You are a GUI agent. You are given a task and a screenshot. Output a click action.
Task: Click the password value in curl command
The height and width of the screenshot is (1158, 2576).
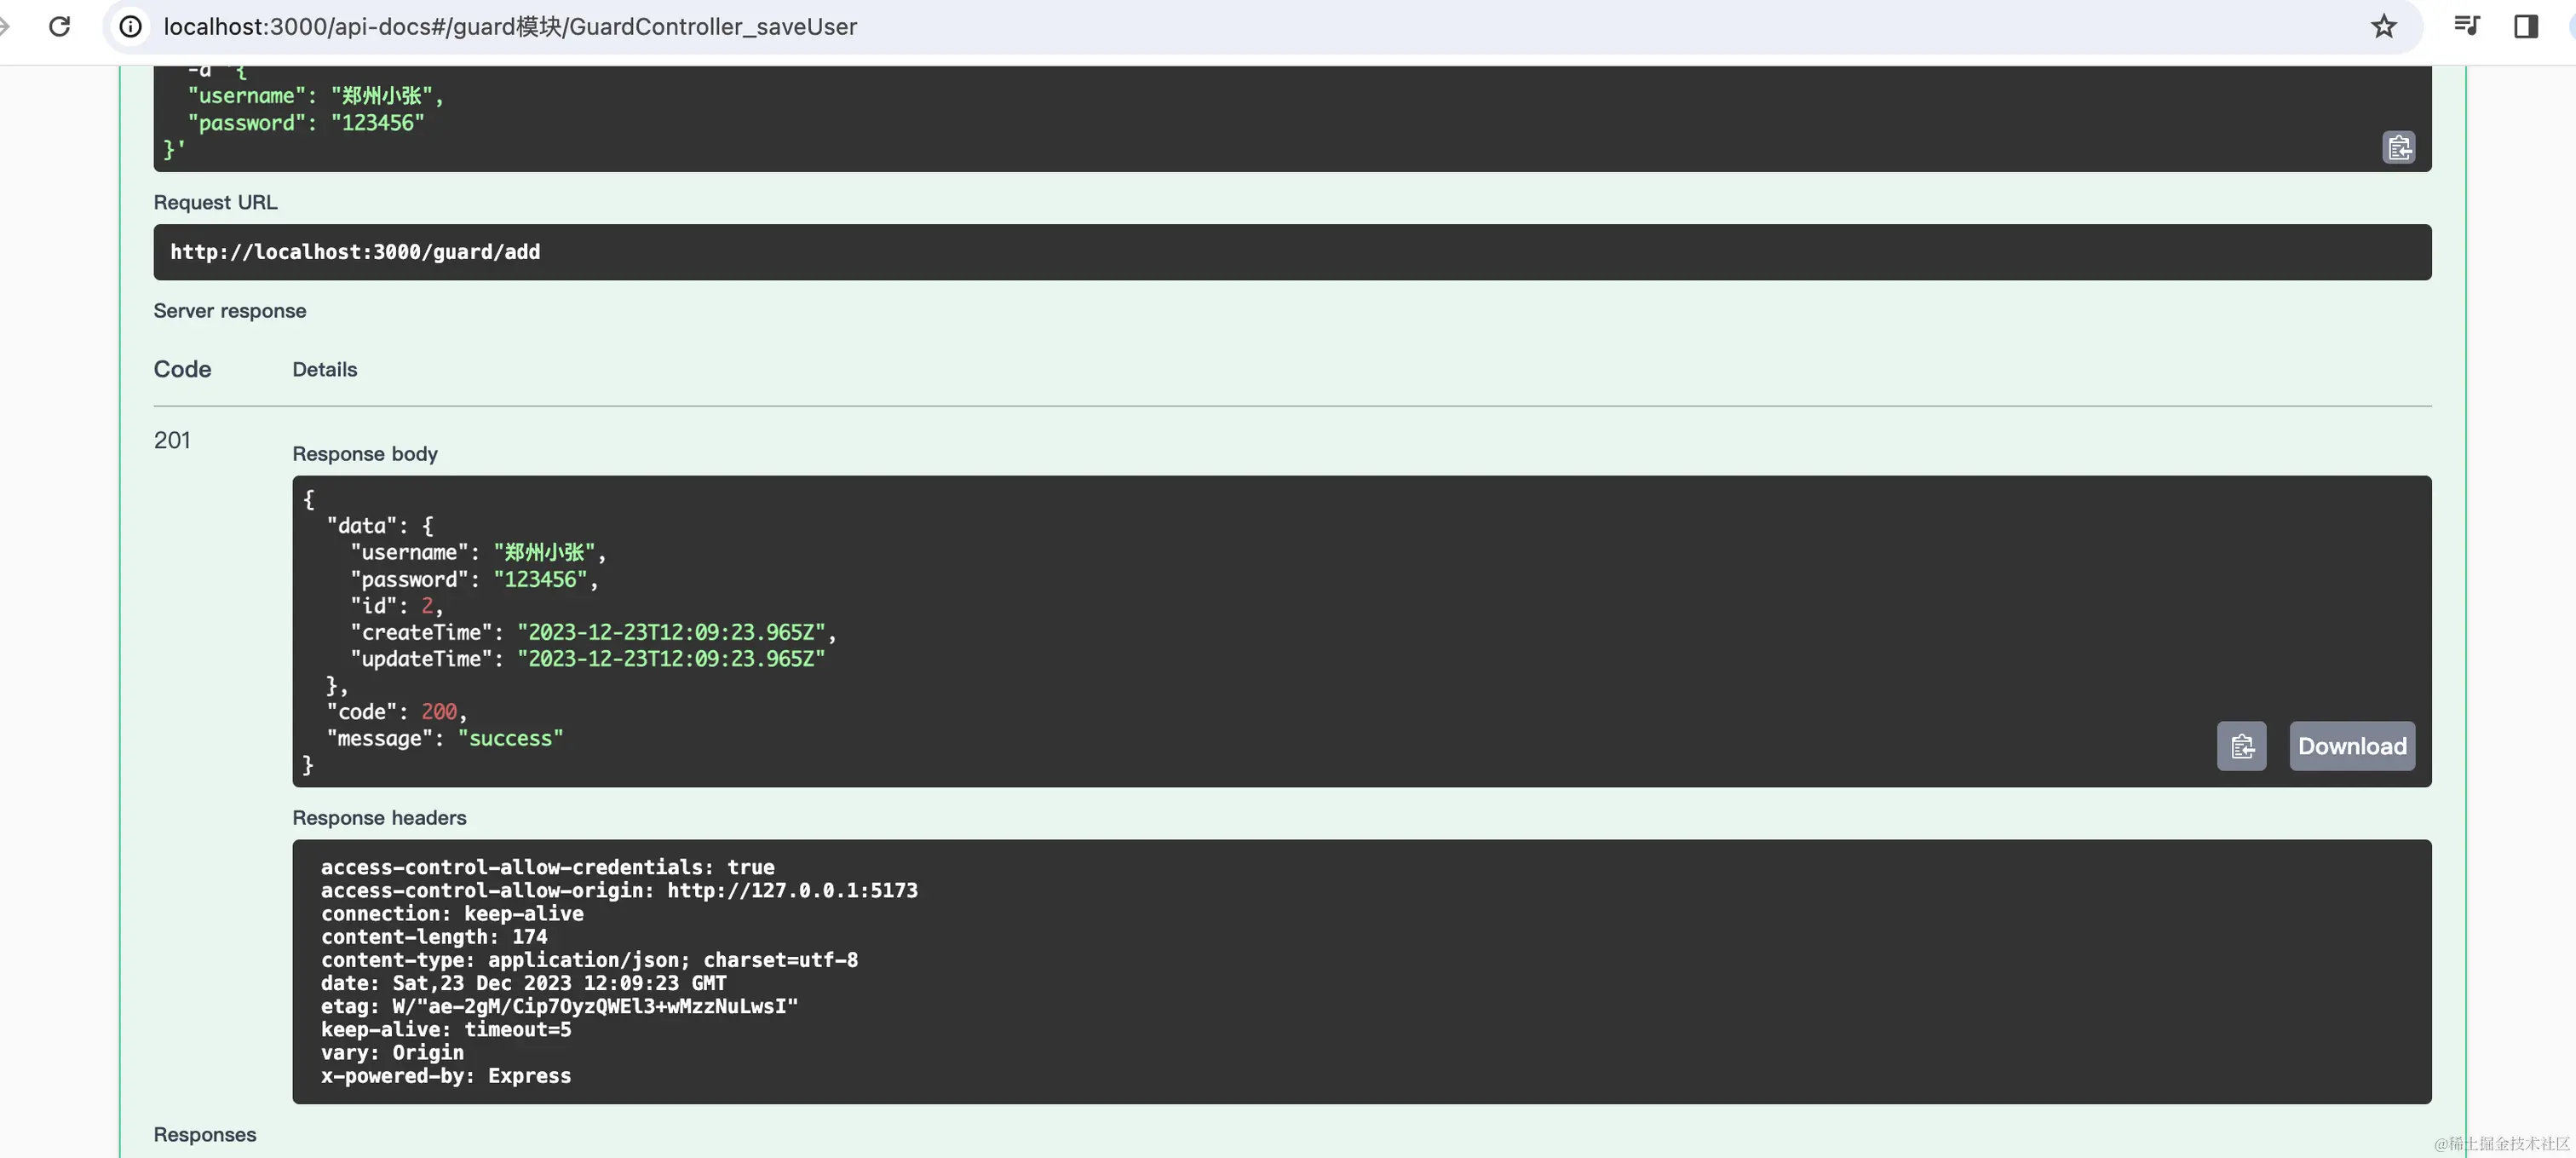coord(377,123)
